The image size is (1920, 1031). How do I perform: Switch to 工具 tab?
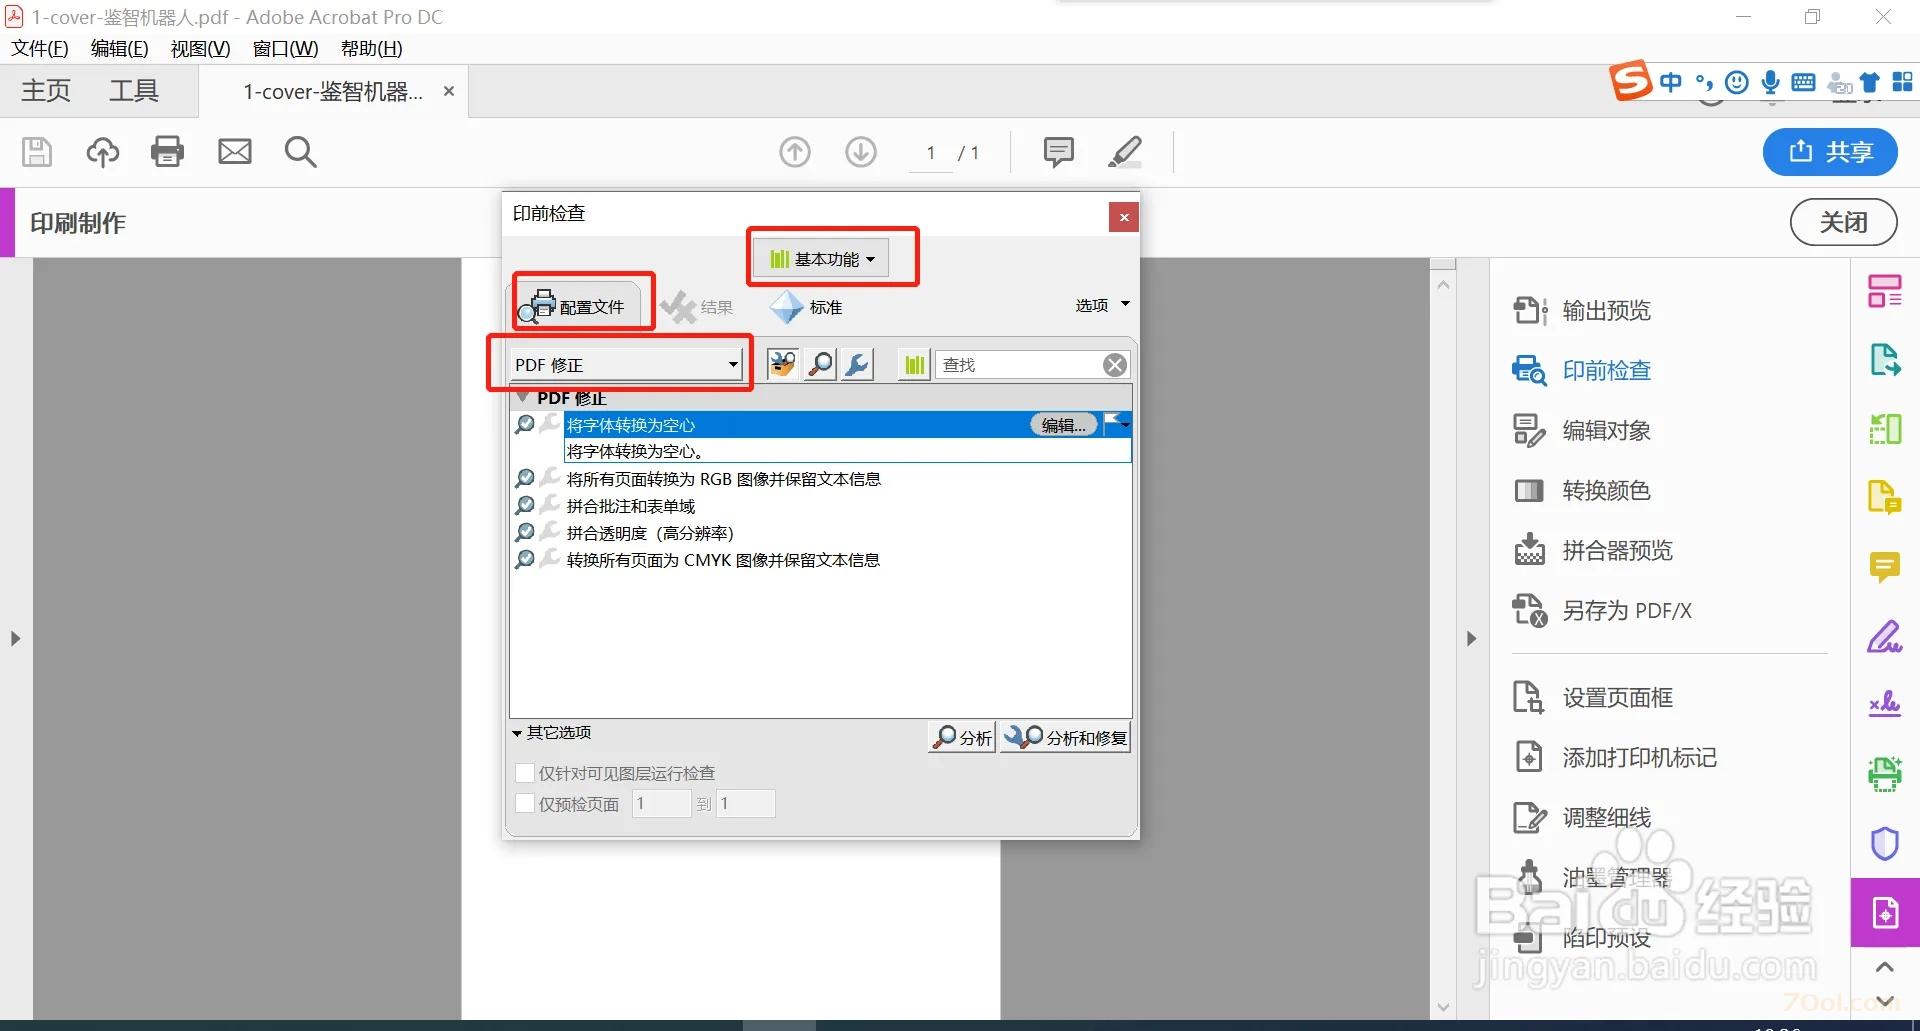tap(134, 91)
